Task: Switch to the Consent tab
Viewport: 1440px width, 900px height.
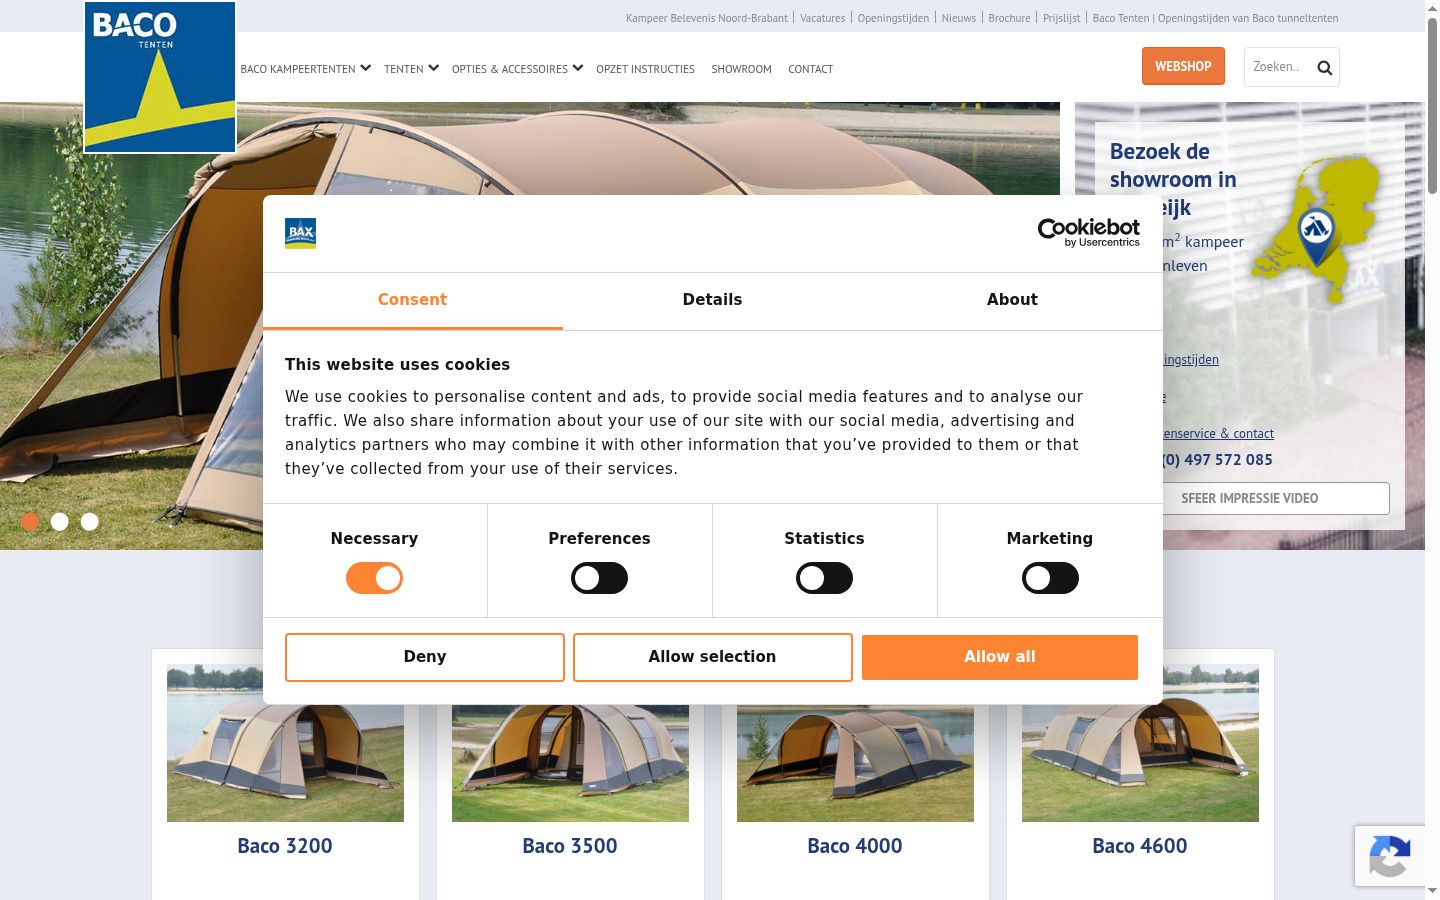Action: click(412, 300)
